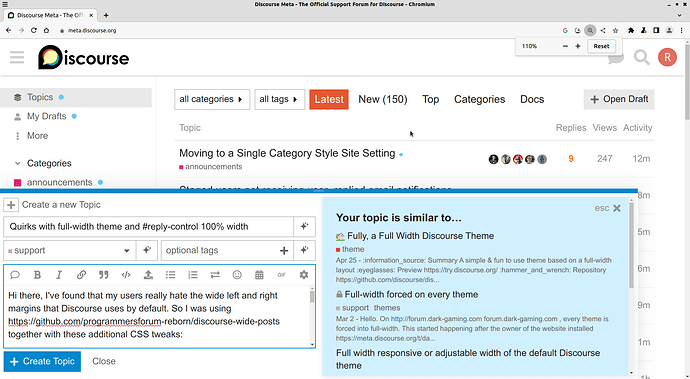Viewport: 690px width, 379px height.
Task: Add tag with plus icon
Action: point(284,250)
